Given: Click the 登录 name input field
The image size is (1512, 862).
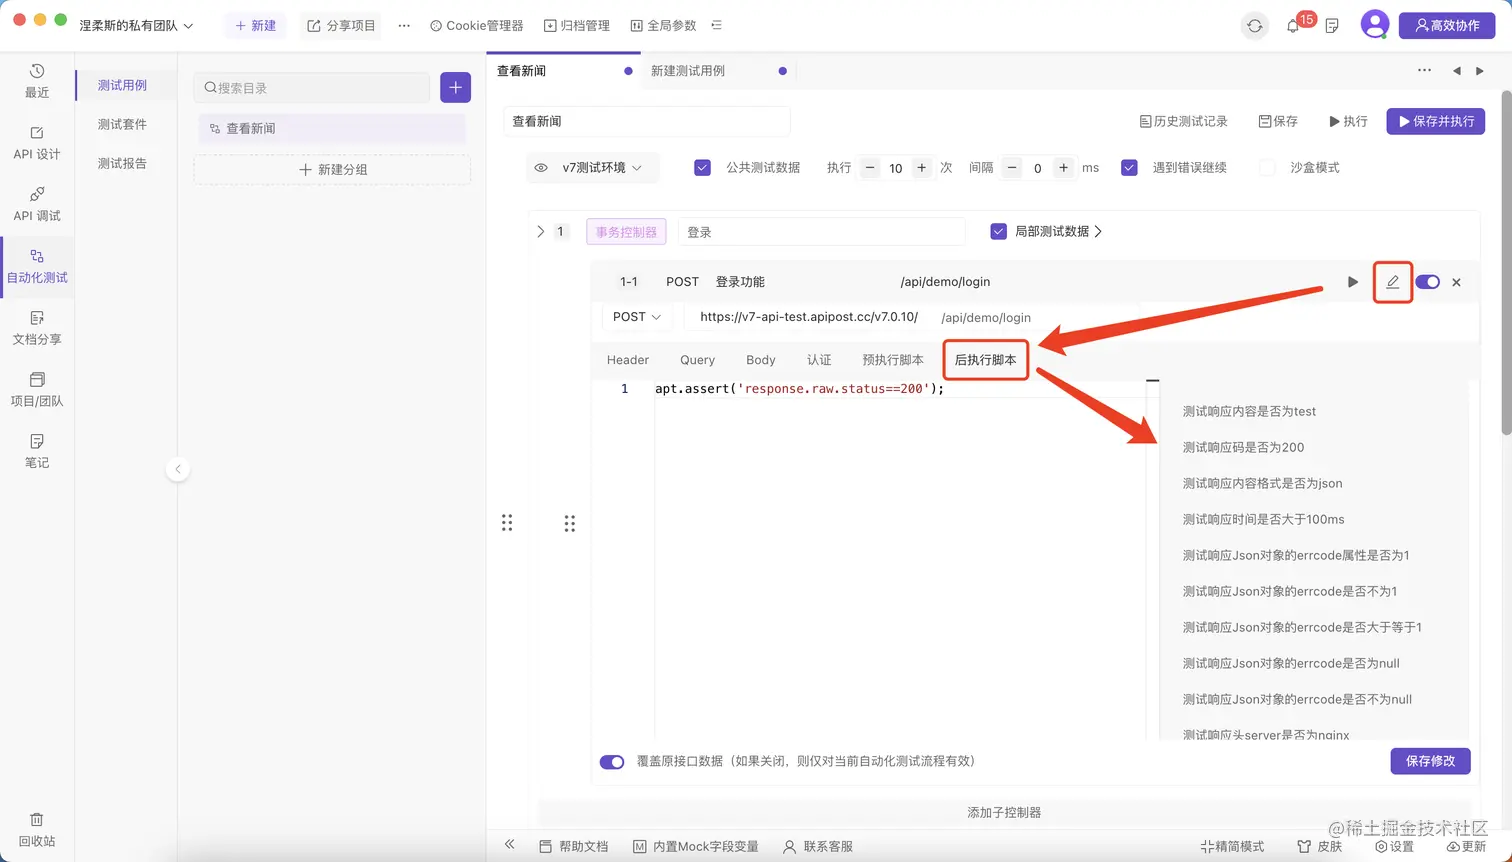Looking at the screenshot, I should [821, 232].
